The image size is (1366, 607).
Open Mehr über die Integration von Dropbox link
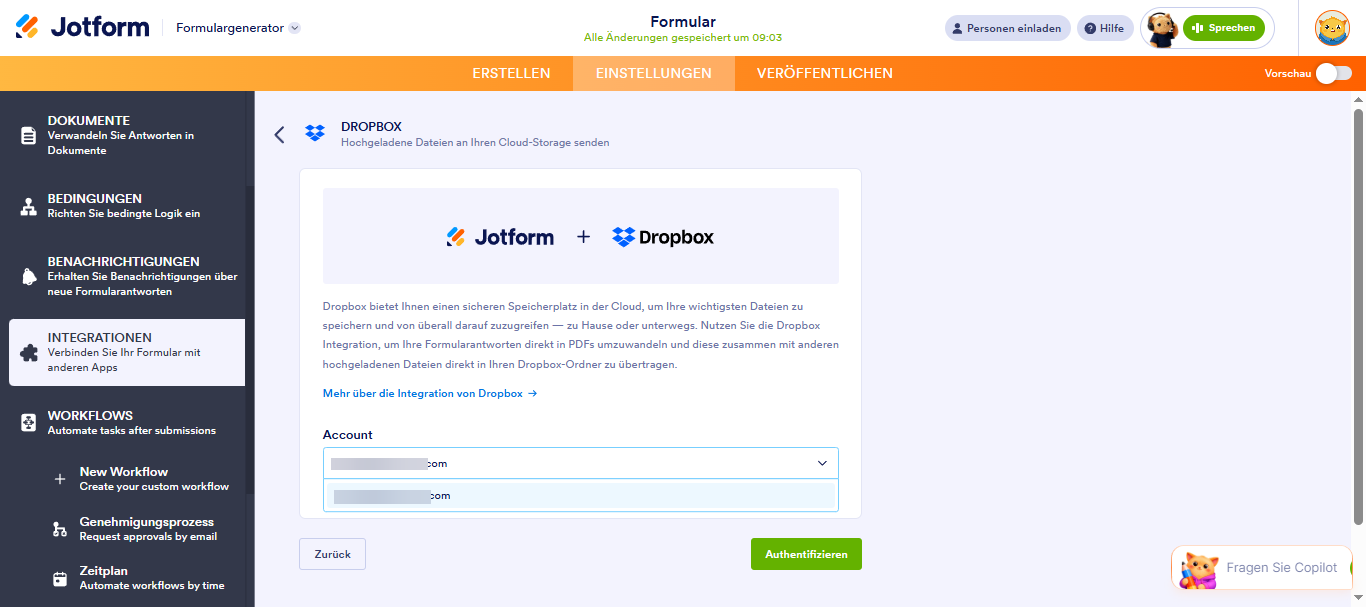pyautogui.click(x=430, y=394)
